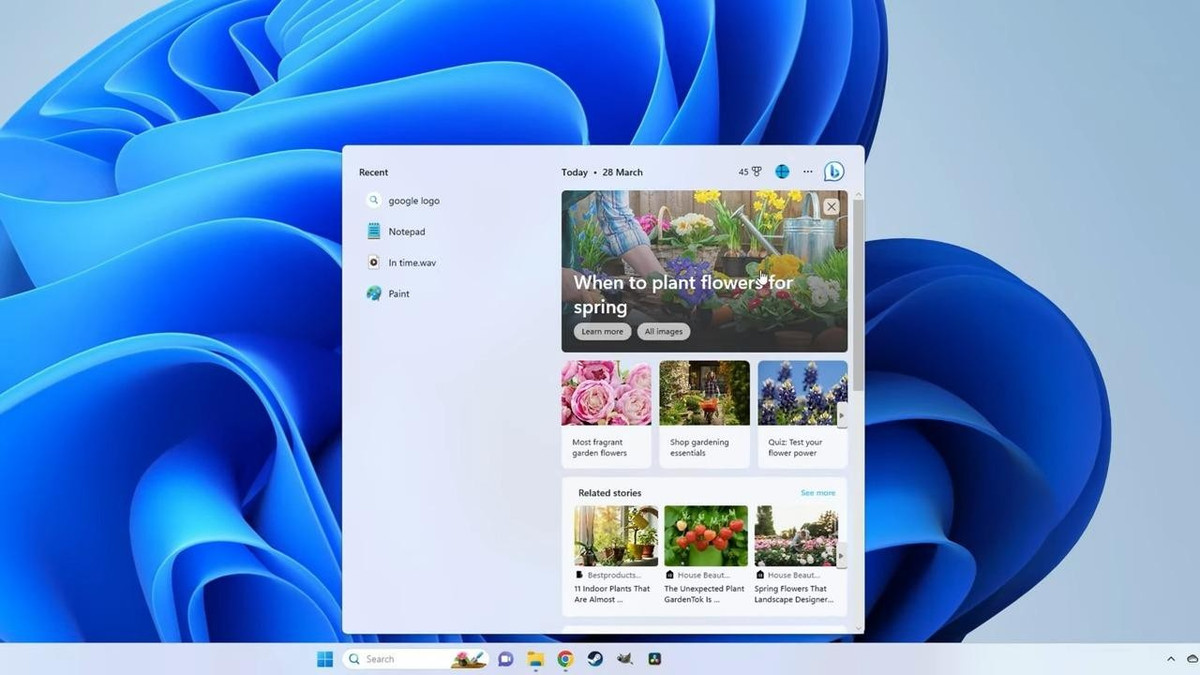This screenshot has height=675, width=1200.
Task: Open See more related stories
Action: click(817, 492)
